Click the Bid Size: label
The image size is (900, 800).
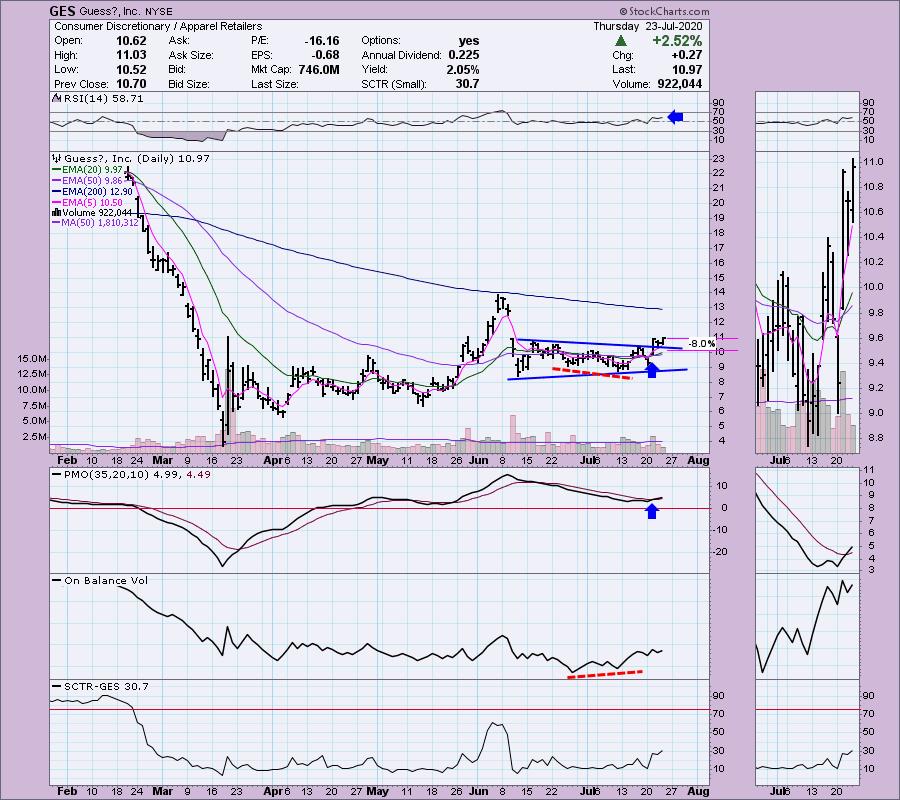point(189,84)
